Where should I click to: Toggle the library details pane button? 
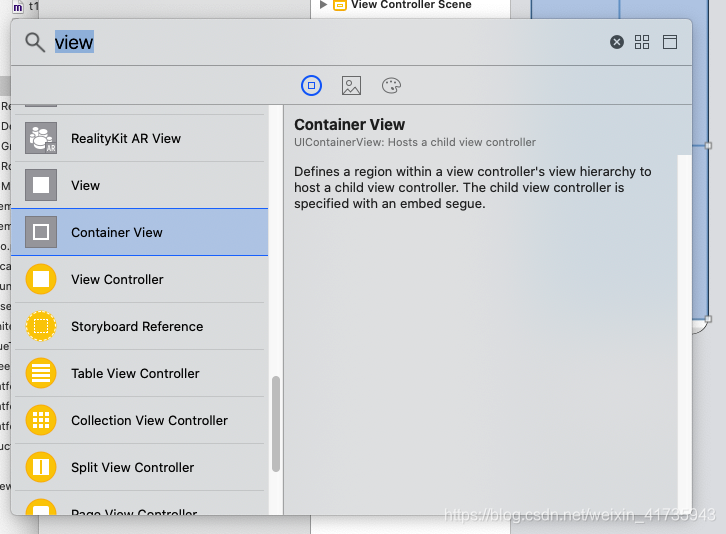[670, 42]
